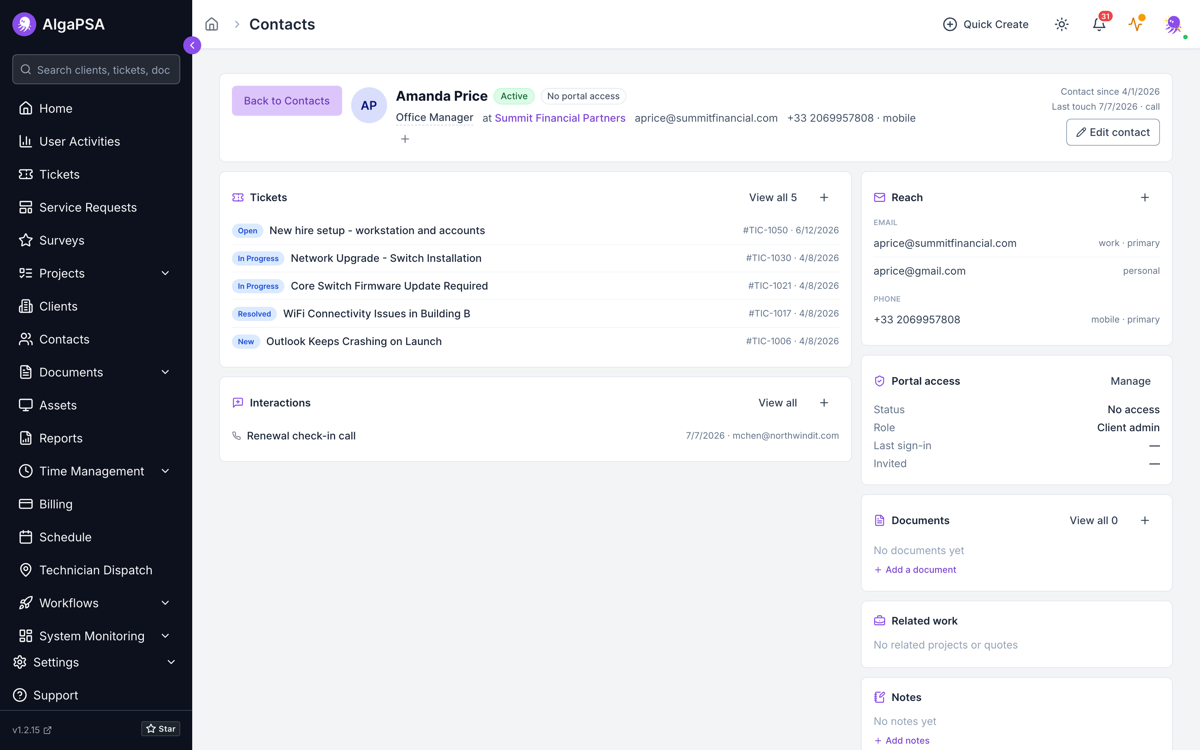
Task: Click Add notes link
Action: pos(902,741)
